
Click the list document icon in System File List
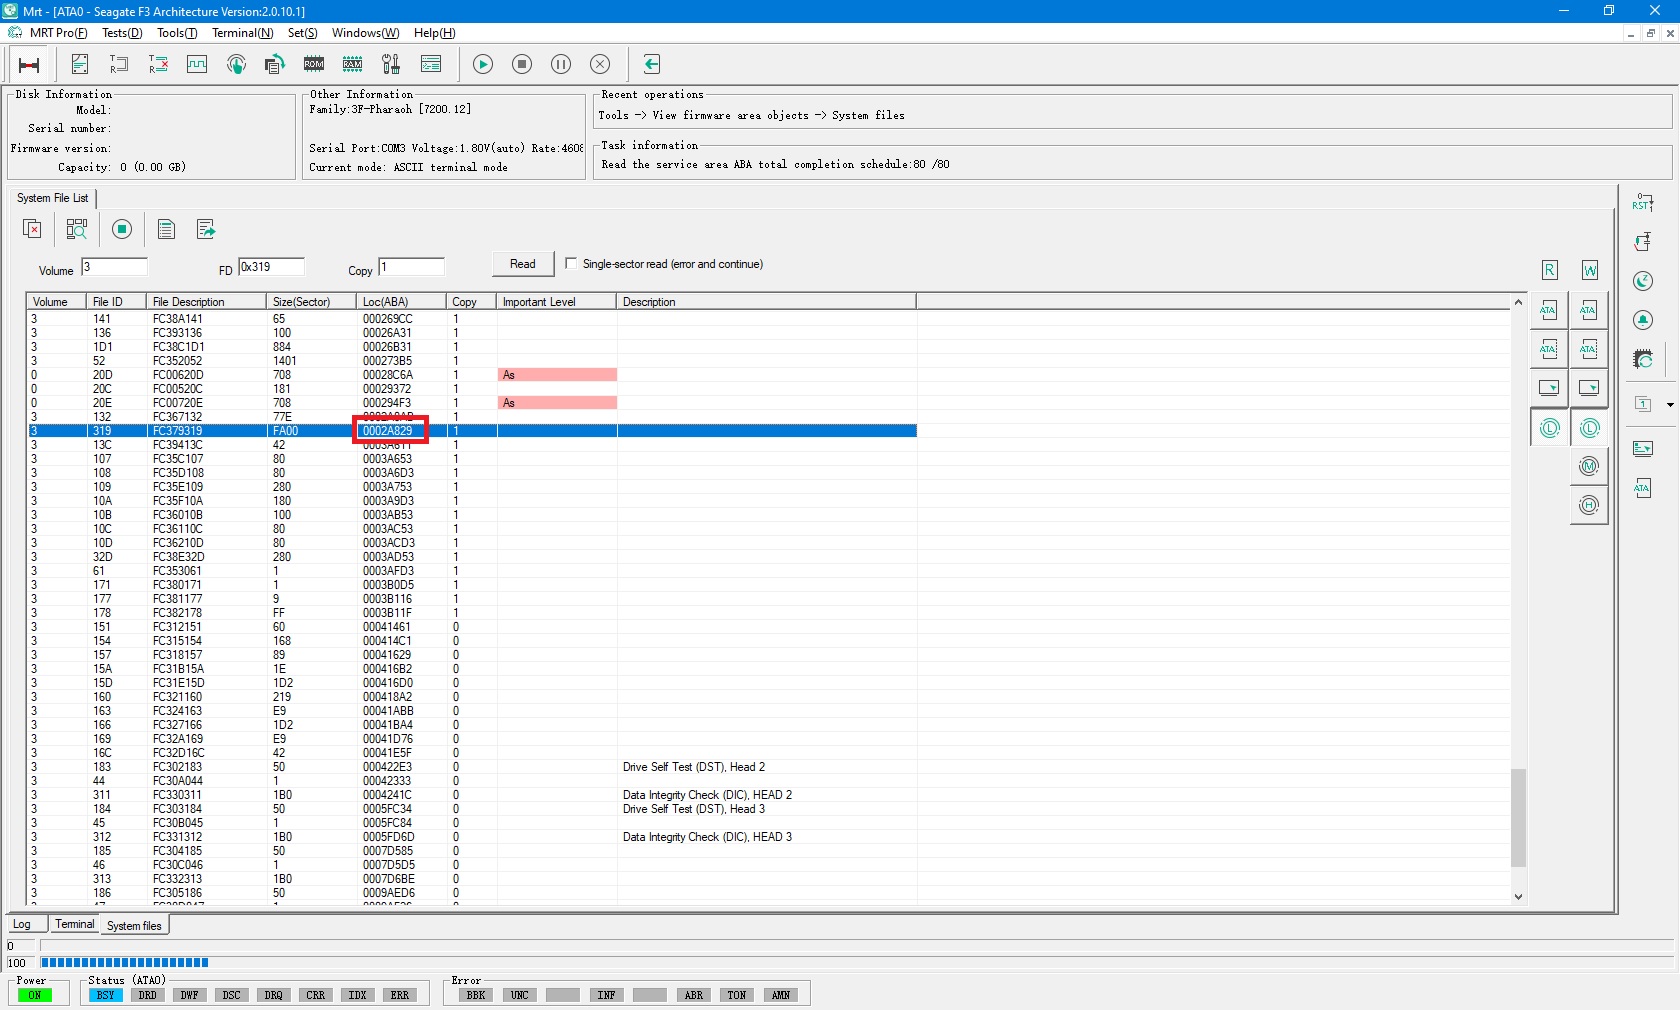tap(166, 229)
